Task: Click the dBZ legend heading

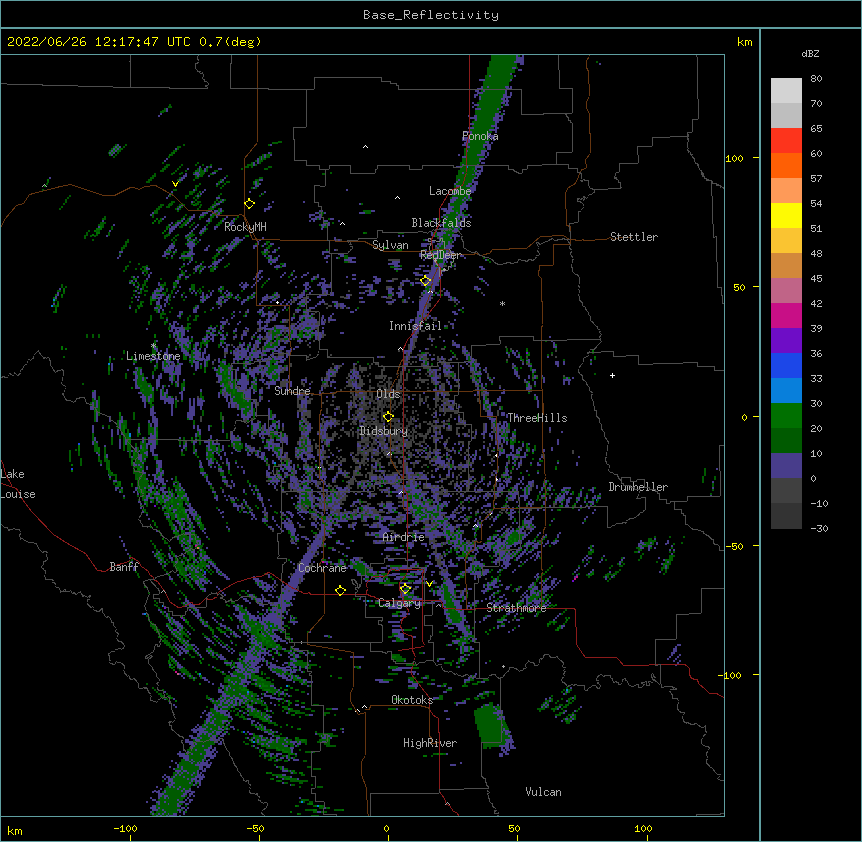Action: 810,53
